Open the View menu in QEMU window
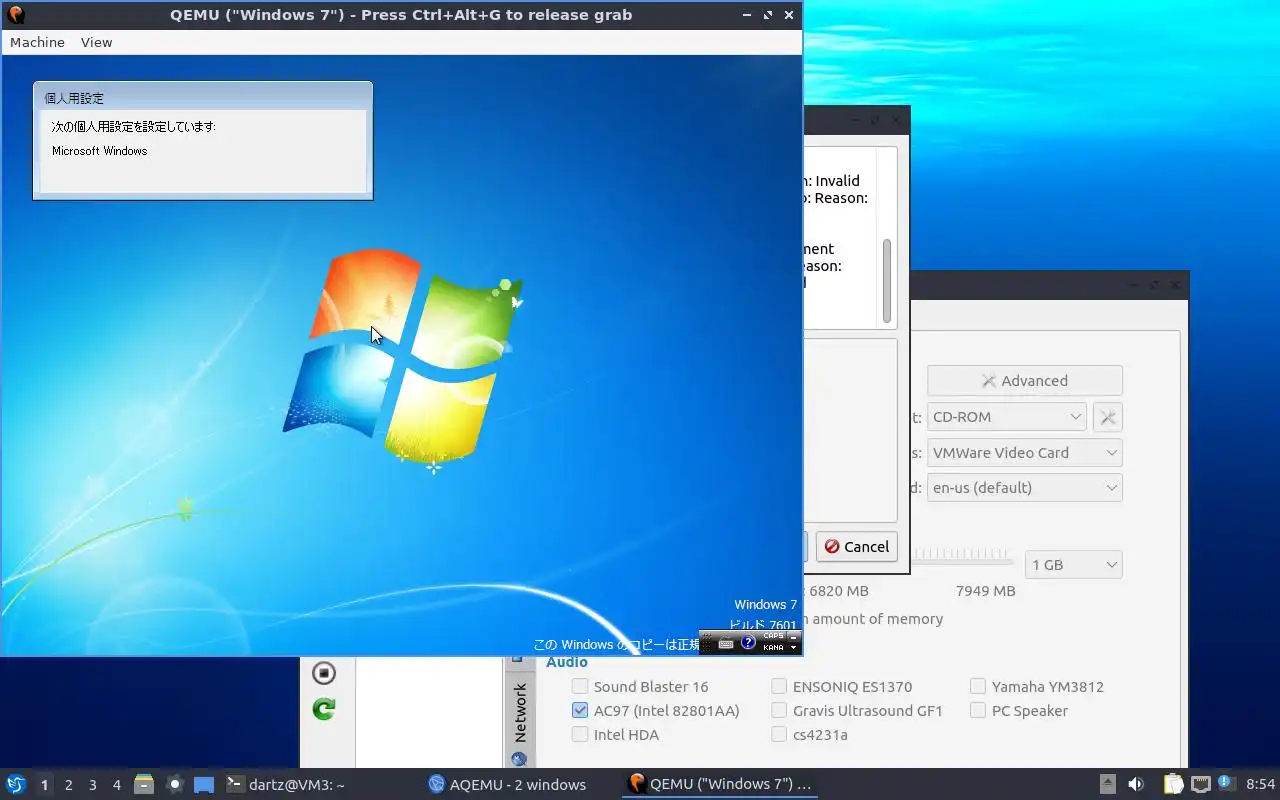Image resolution: width=1280 pixels, height=800 pixels. click(96, 42)
